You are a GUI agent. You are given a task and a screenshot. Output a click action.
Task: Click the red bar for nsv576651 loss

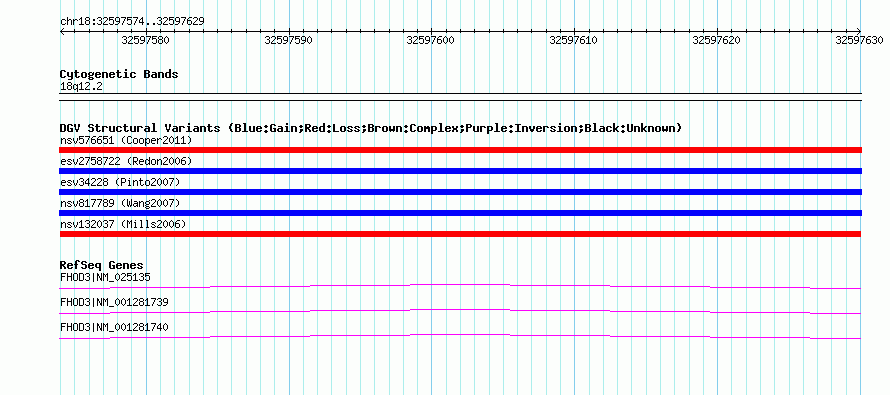(x=460, y=150)
